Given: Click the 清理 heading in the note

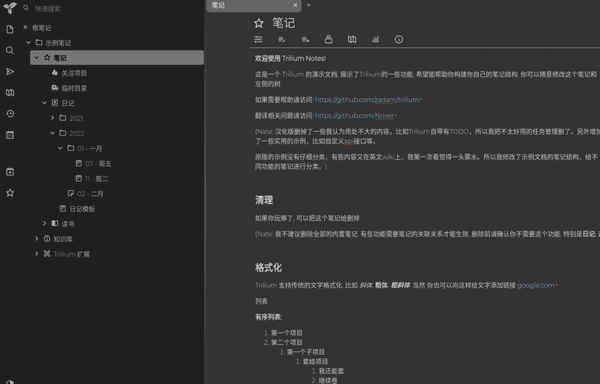Looking at the screenshot, I should pyautogui.click(x=264, y=200).
